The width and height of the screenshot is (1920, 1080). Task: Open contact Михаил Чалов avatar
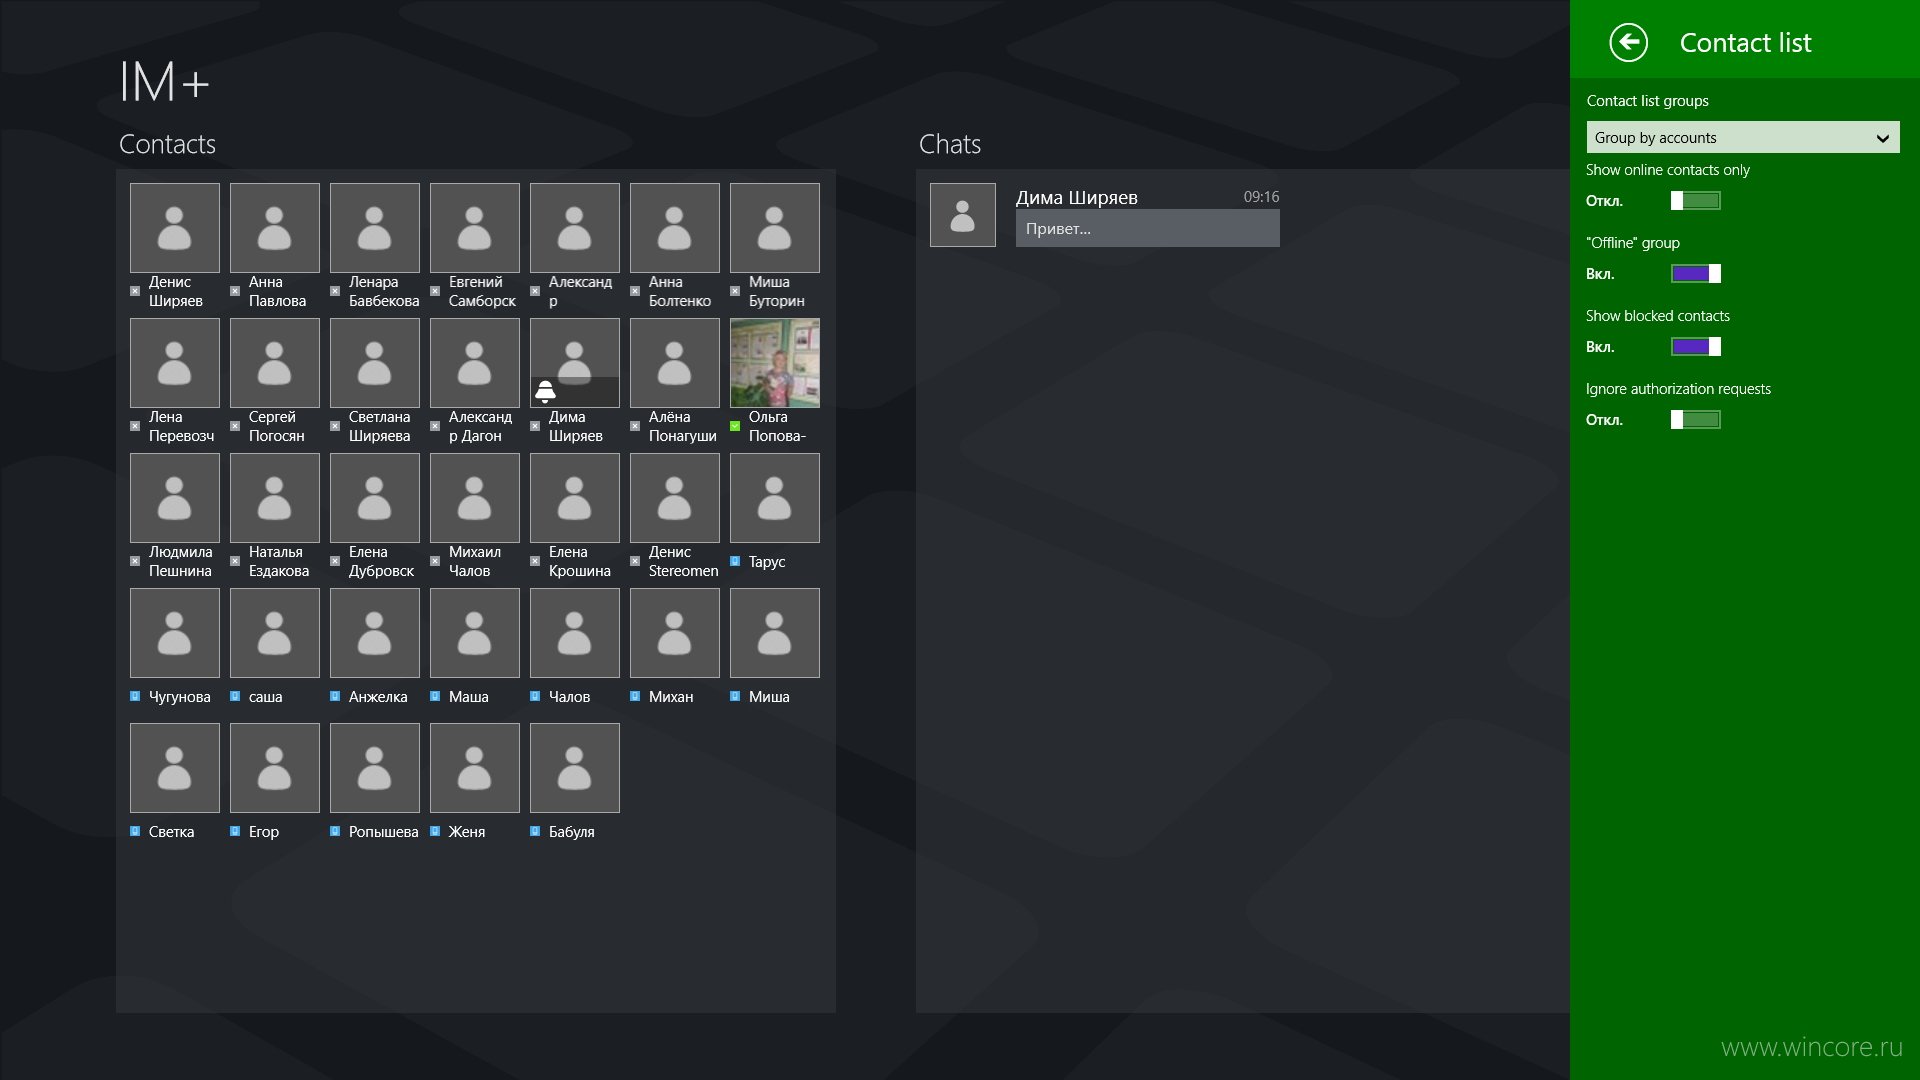pyautogui.click(x=475, y=498)
